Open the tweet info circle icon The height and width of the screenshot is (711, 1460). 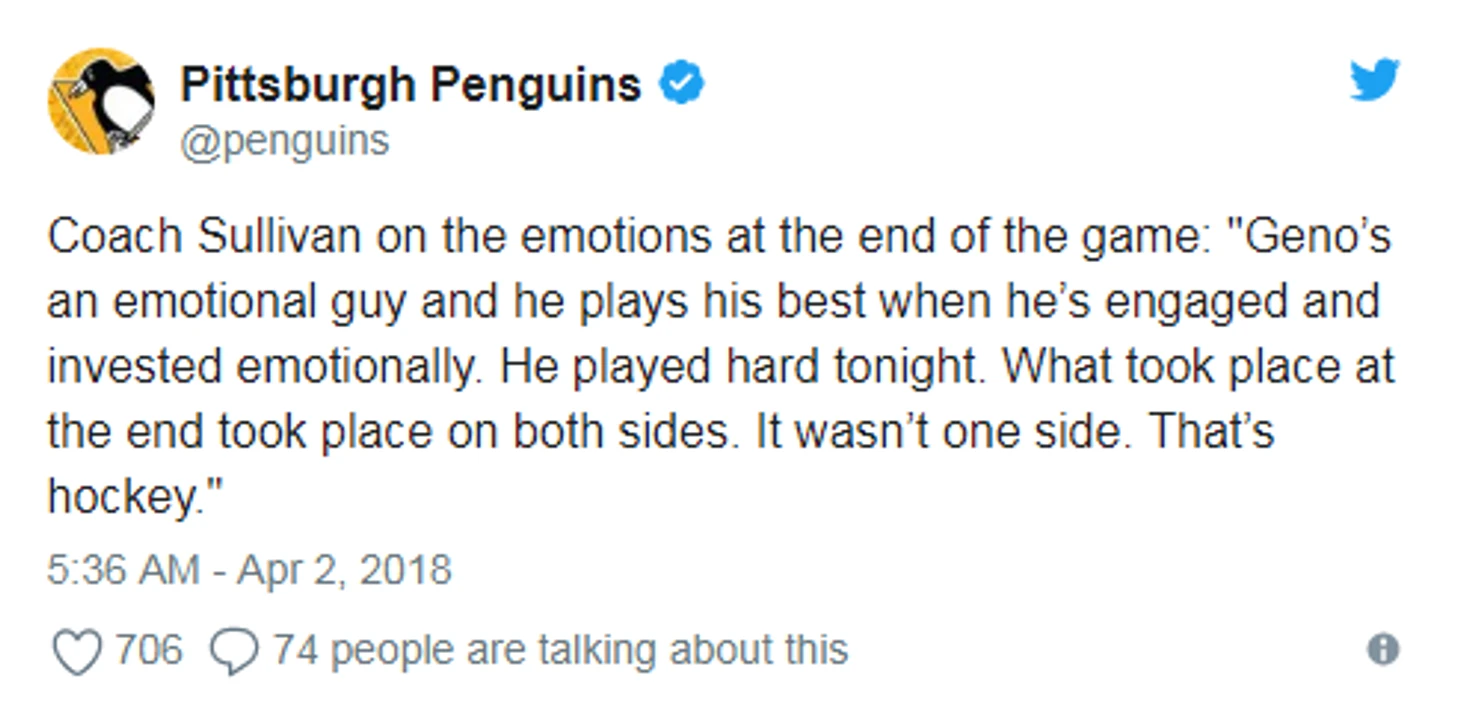click(x=1383, y=650)
